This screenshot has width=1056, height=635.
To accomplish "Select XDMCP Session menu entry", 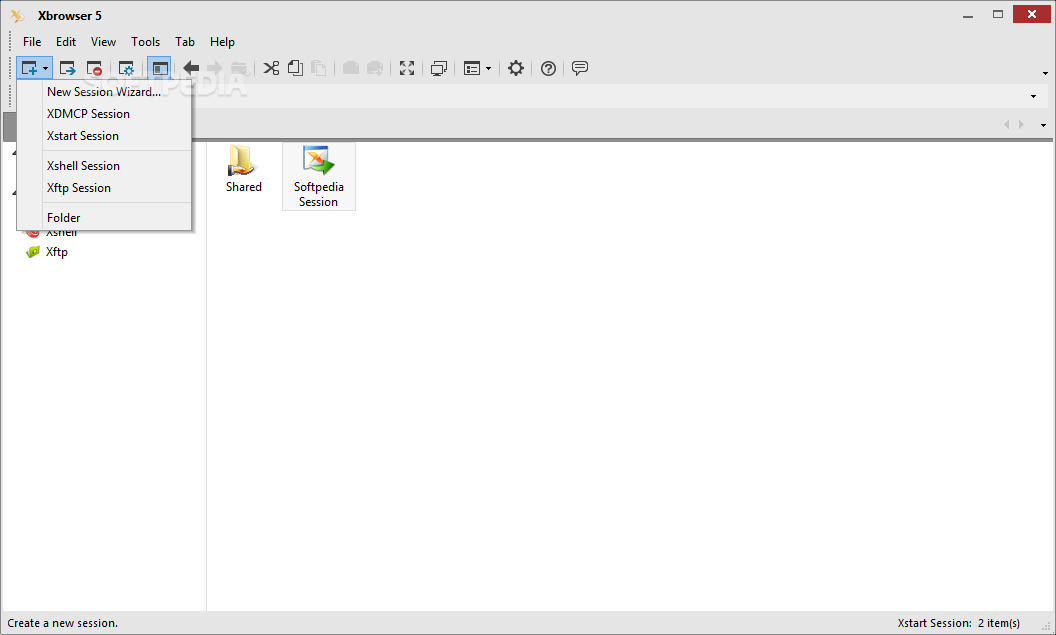I will click(x=104, y=114).
